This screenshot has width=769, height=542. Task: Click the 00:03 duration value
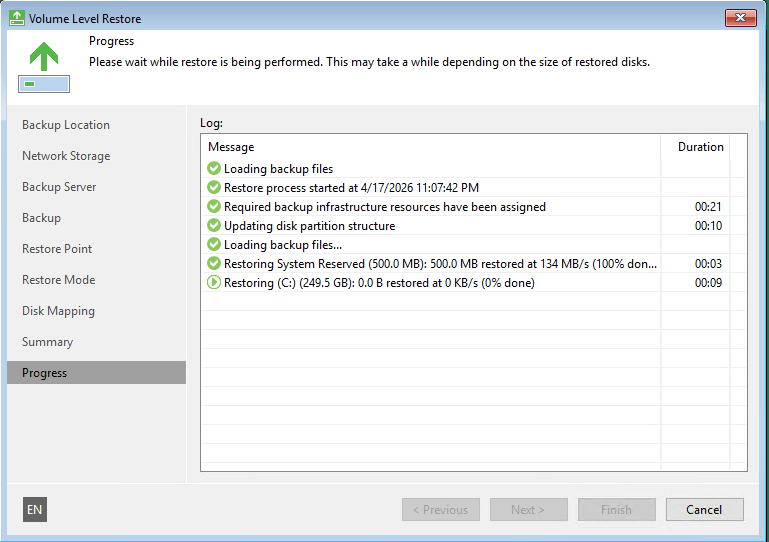(x=708, y=264)
